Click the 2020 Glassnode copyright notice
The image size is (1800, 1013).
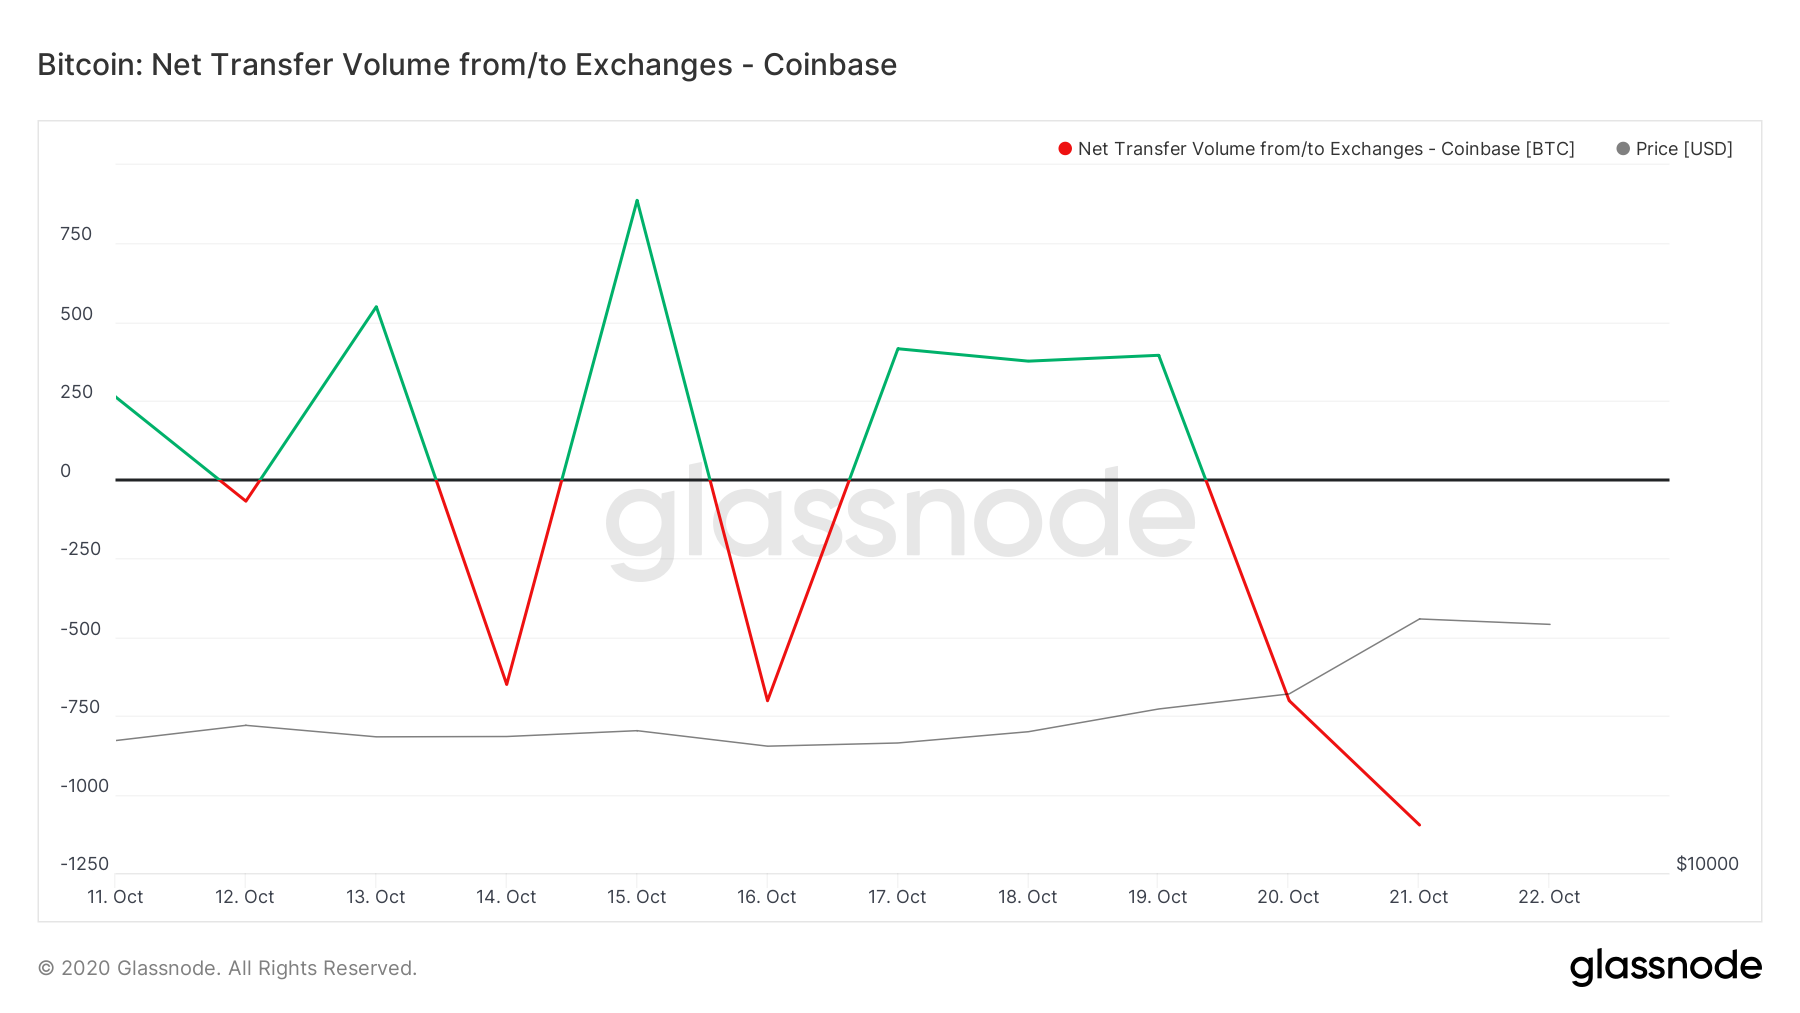[x=227, y=968]
